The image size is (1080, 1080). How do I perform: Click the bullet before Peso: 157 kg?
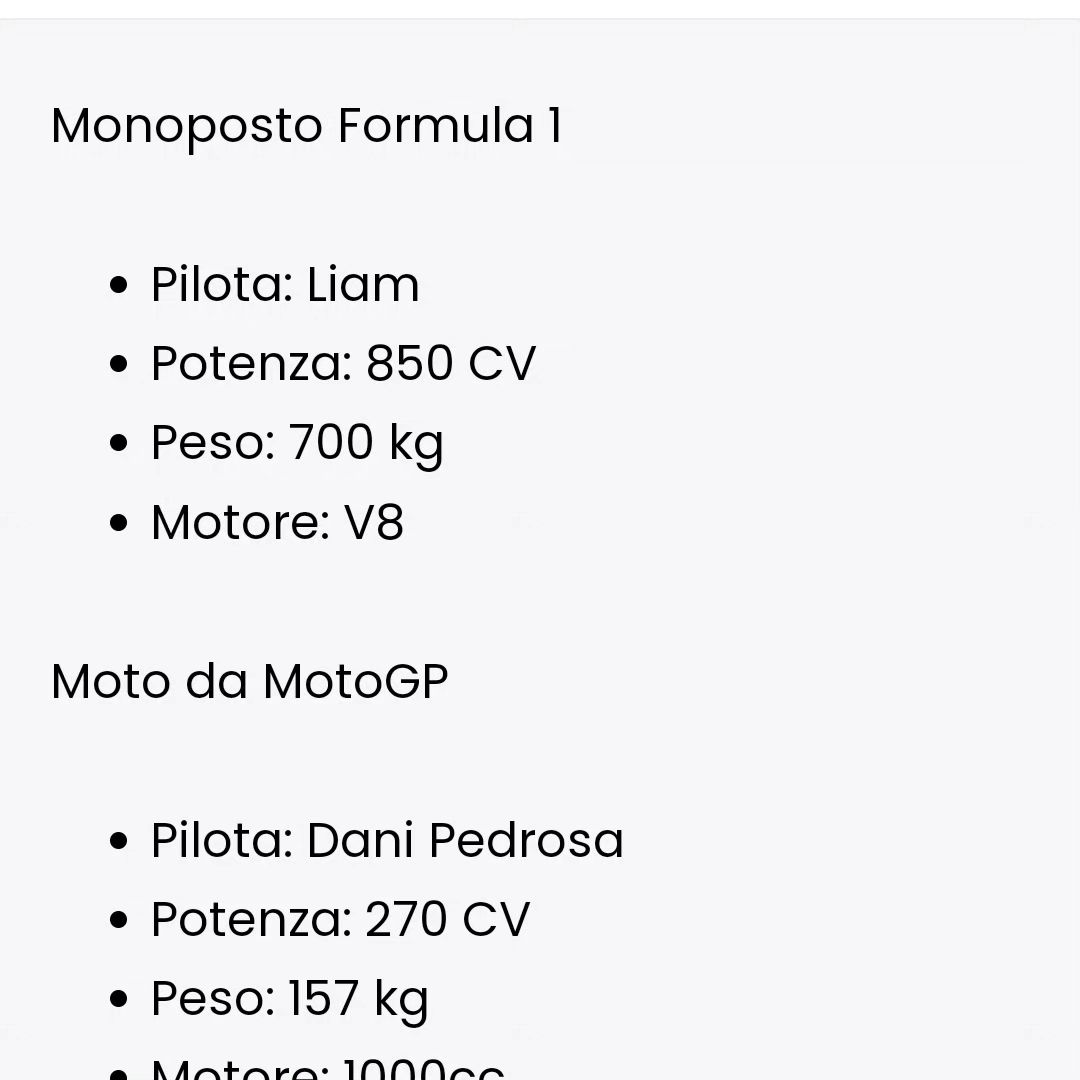(118, 999)
